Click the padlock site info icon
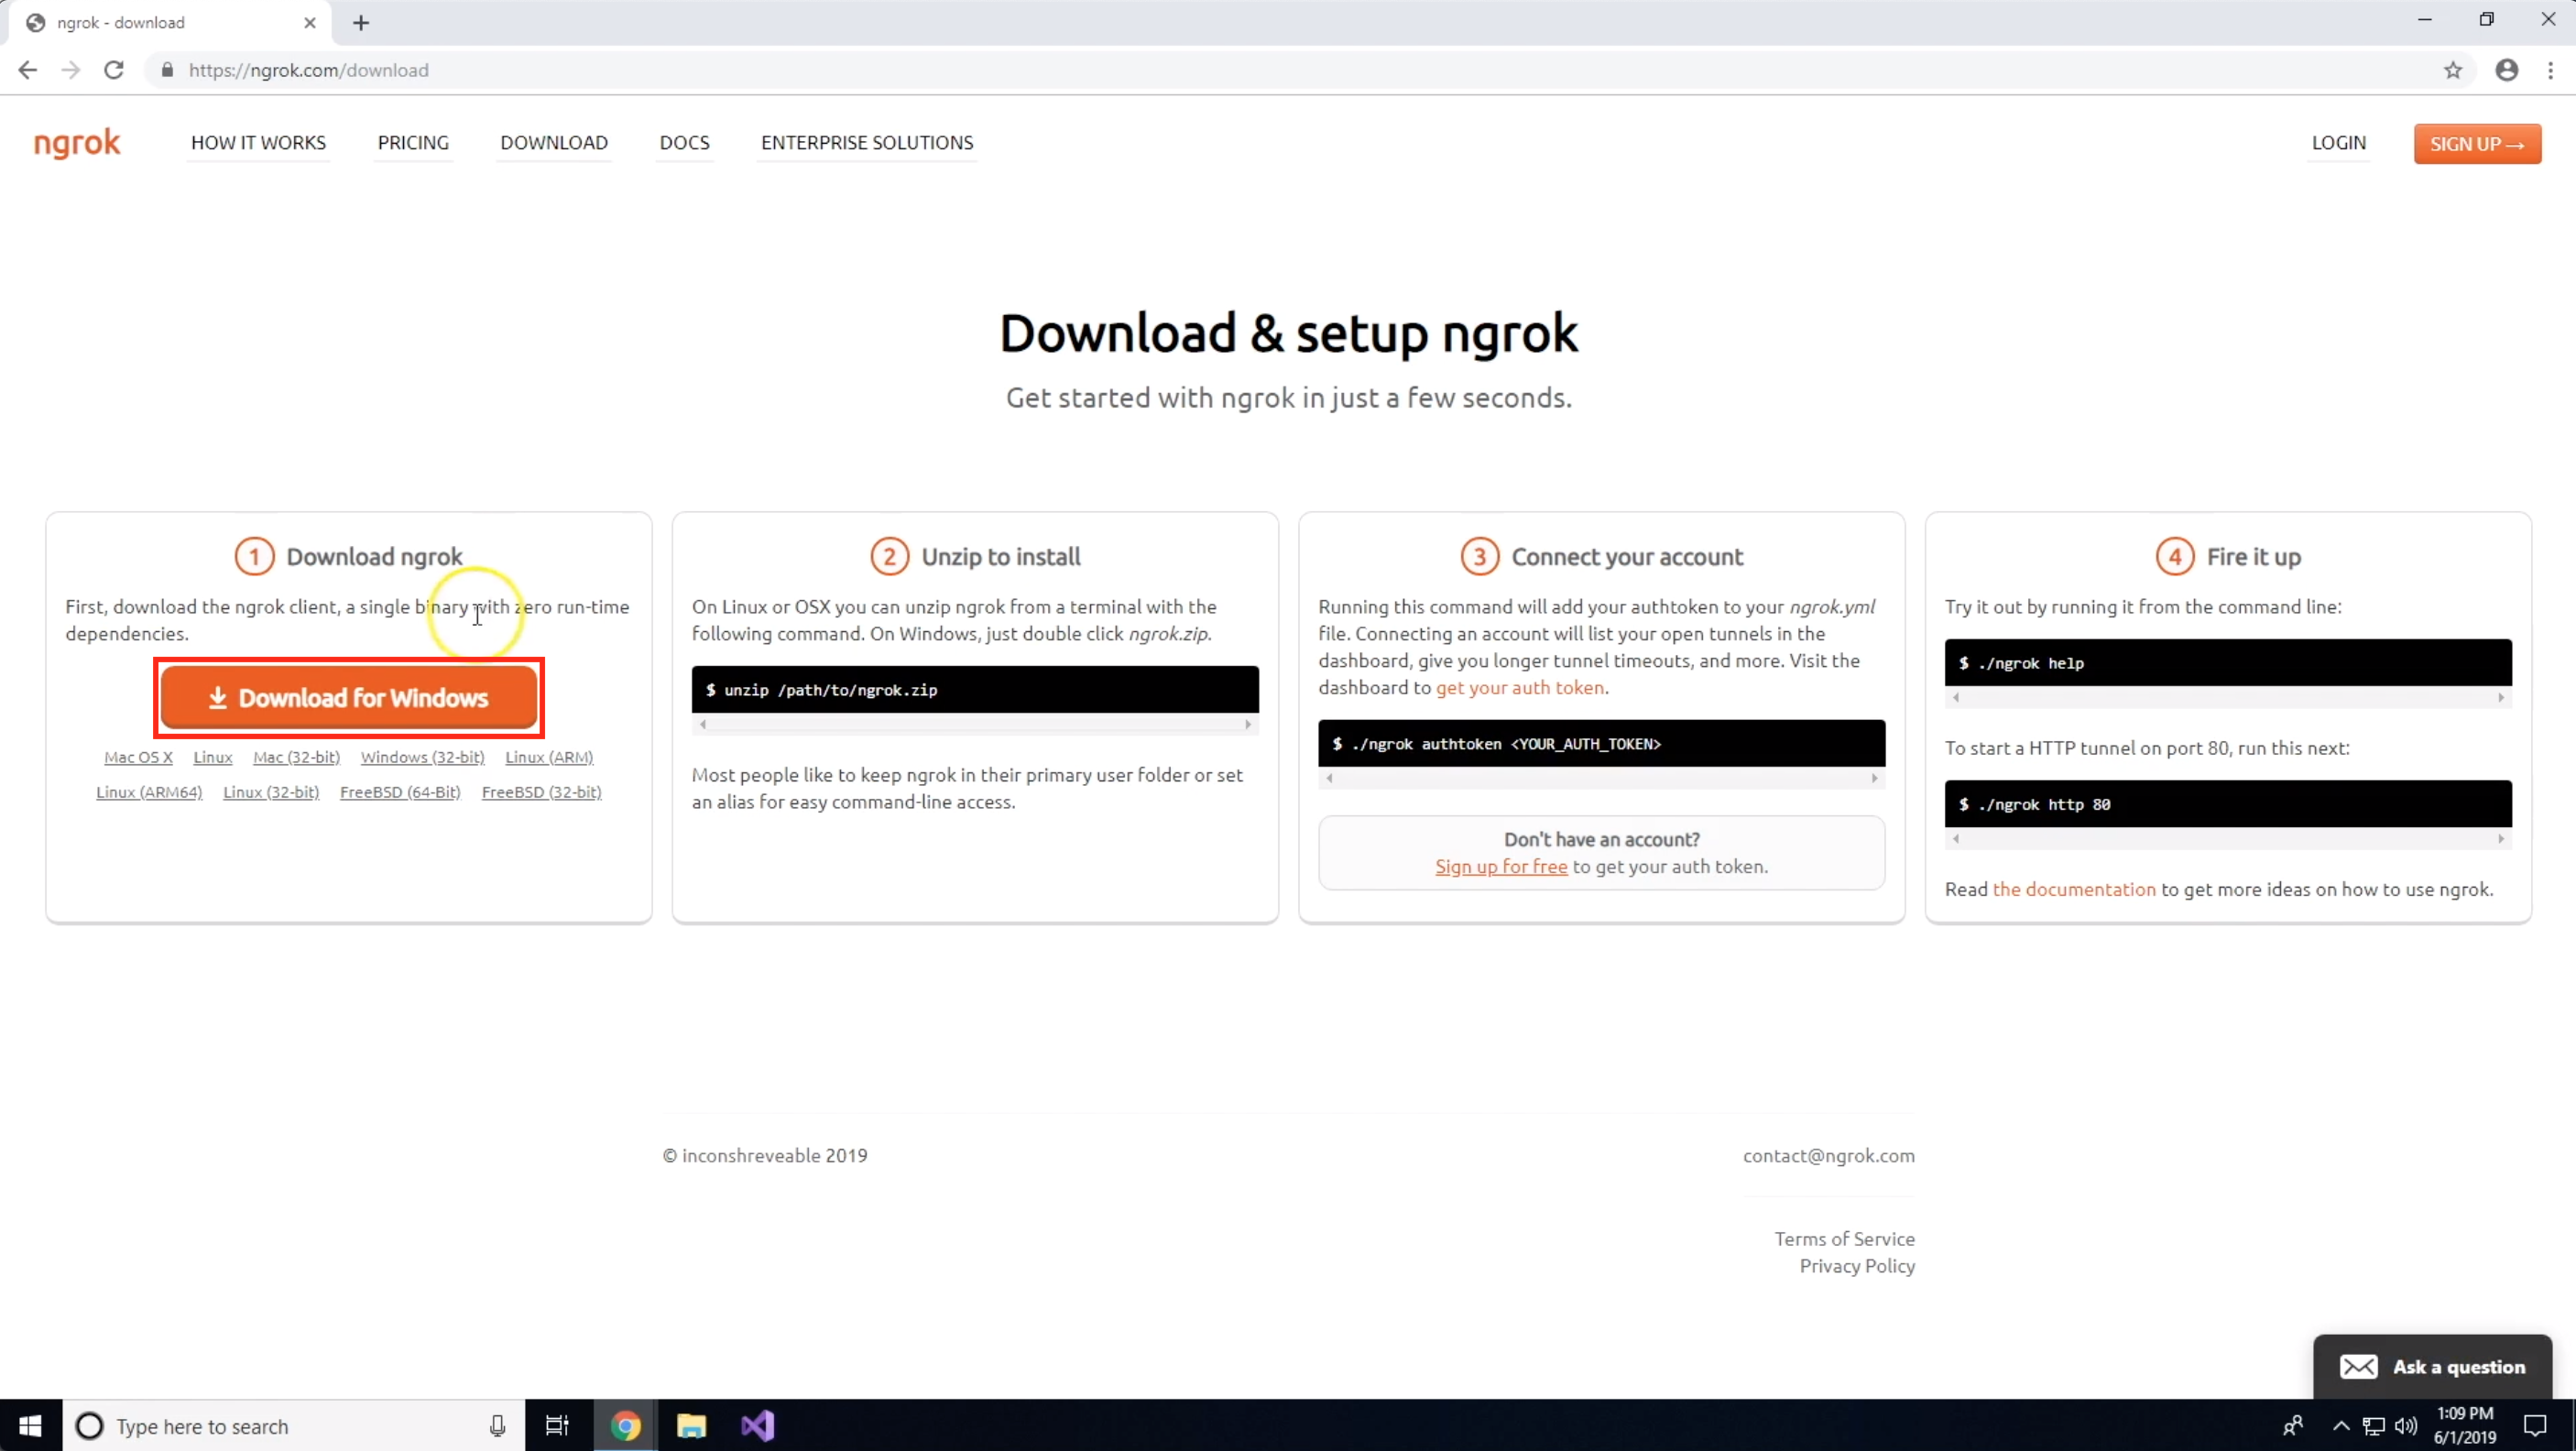The width and height of the screenshot is (2576, 1451). [167, 70]
